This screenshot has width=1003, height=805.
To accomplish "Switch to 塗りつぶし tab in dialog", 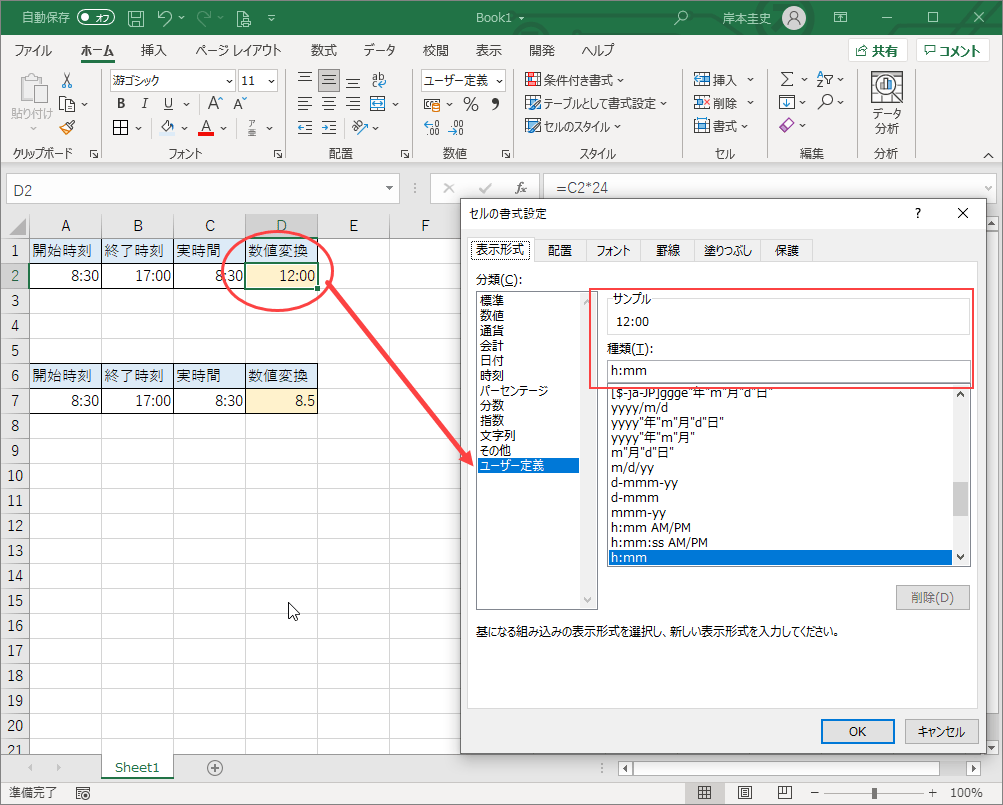I will pos(728,250).
